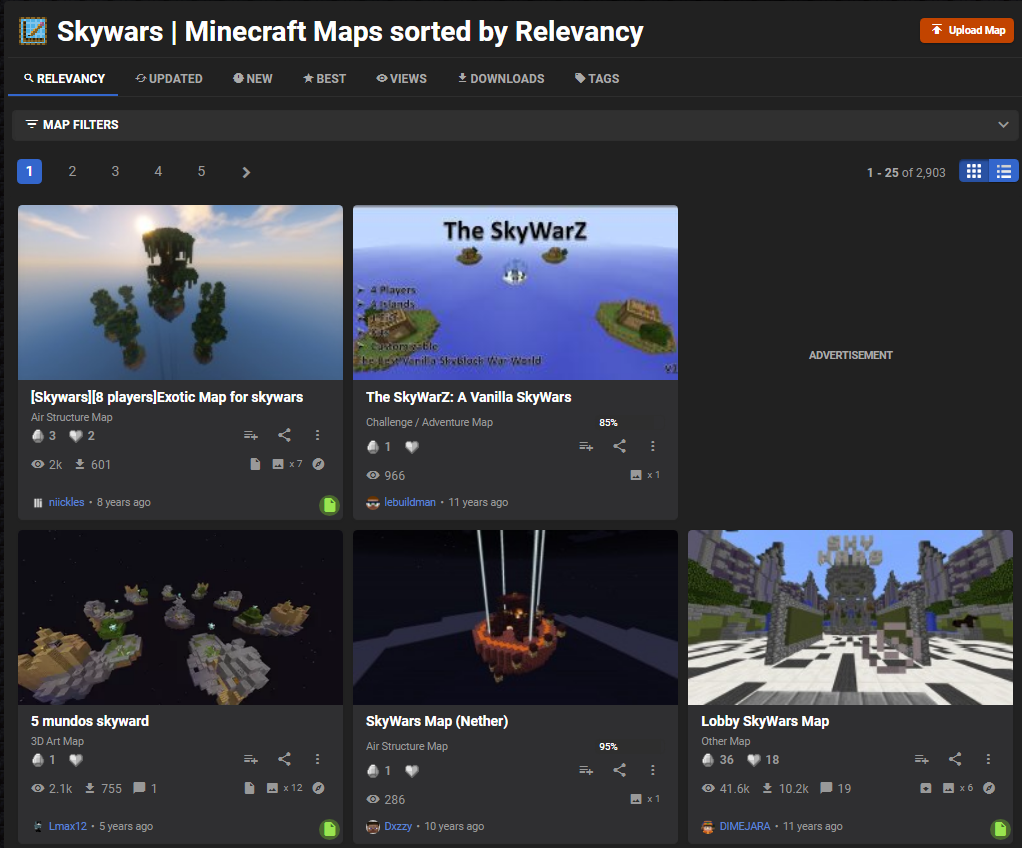The height and width of the screenshot is (848, 1022).
Task: Switch to the New tab
Action: click(253, 79)
